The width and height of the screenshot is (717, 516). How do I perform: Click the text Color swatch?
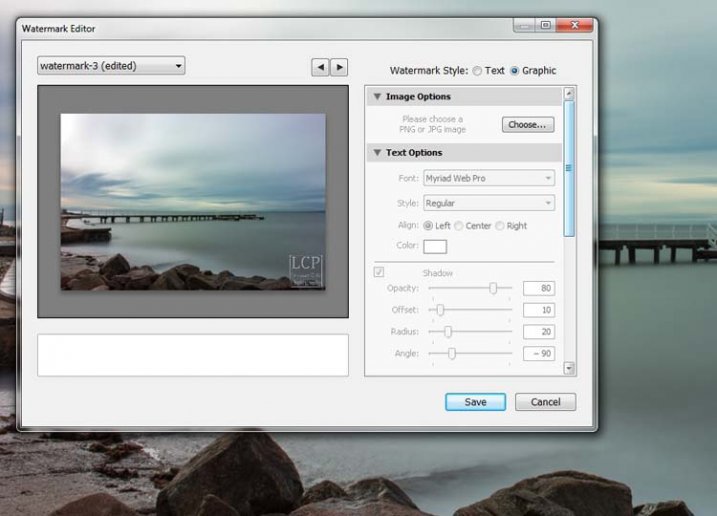pos(435,247)
